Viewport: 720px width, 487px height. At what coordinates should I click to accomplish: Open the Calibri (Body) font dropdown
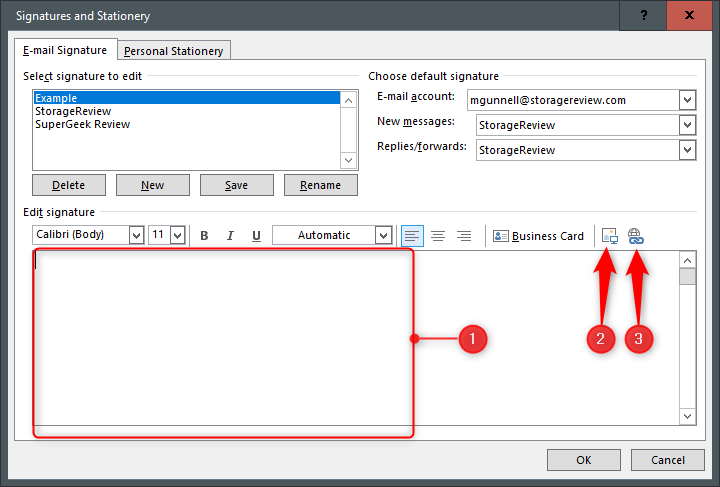coord(136,235)
